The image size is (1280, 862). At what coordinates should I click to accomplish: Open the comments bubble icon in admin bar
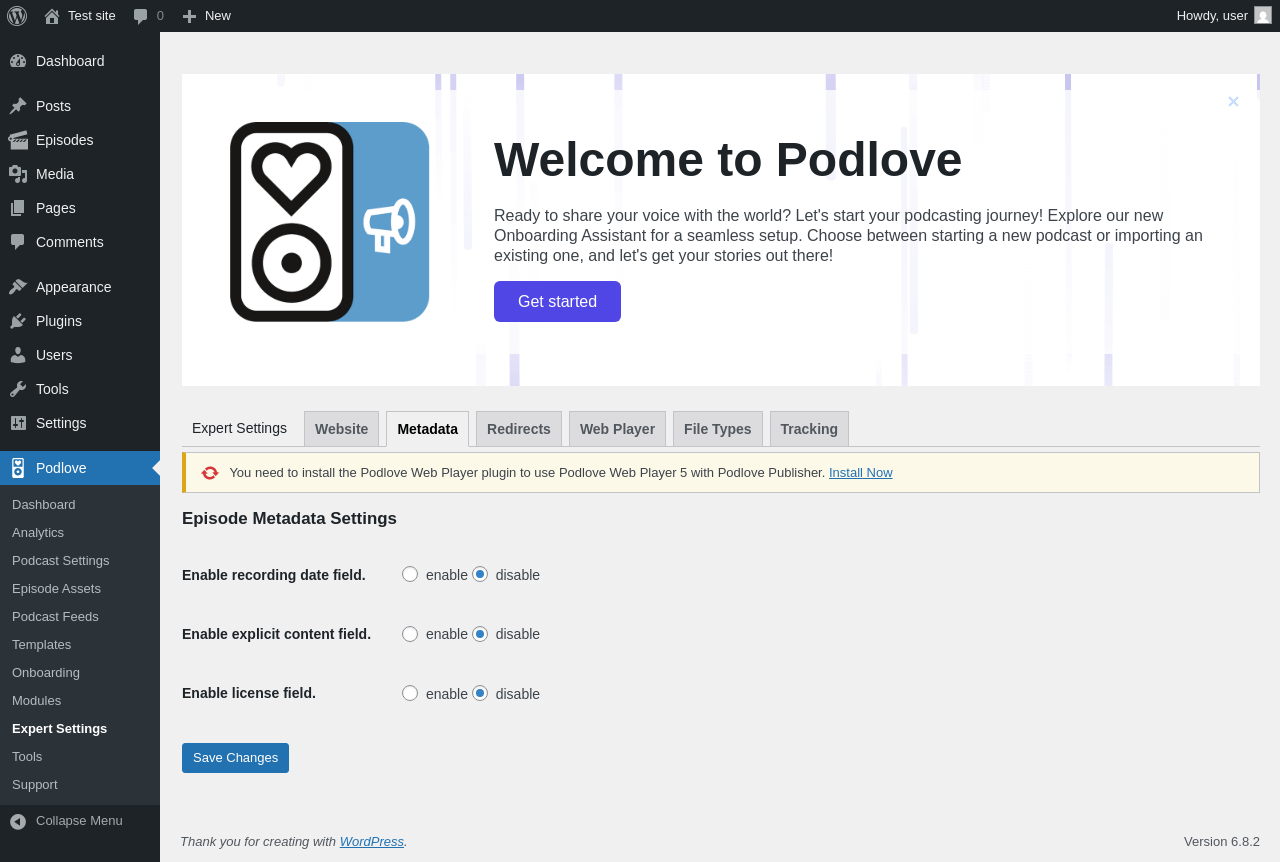point(141,16)
